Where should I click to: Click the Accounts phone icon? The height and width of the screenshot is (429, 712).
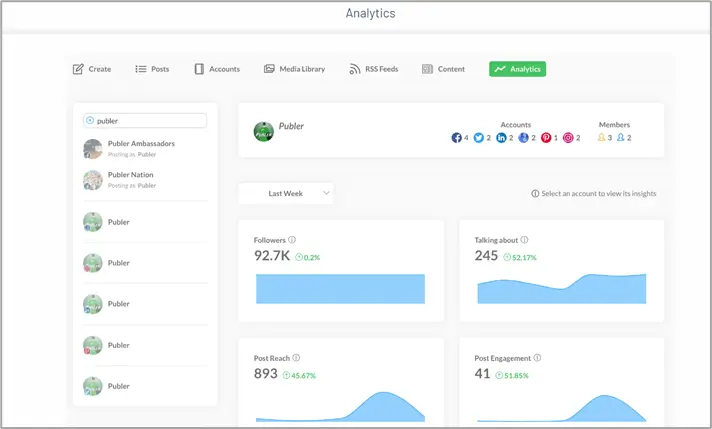199,69
